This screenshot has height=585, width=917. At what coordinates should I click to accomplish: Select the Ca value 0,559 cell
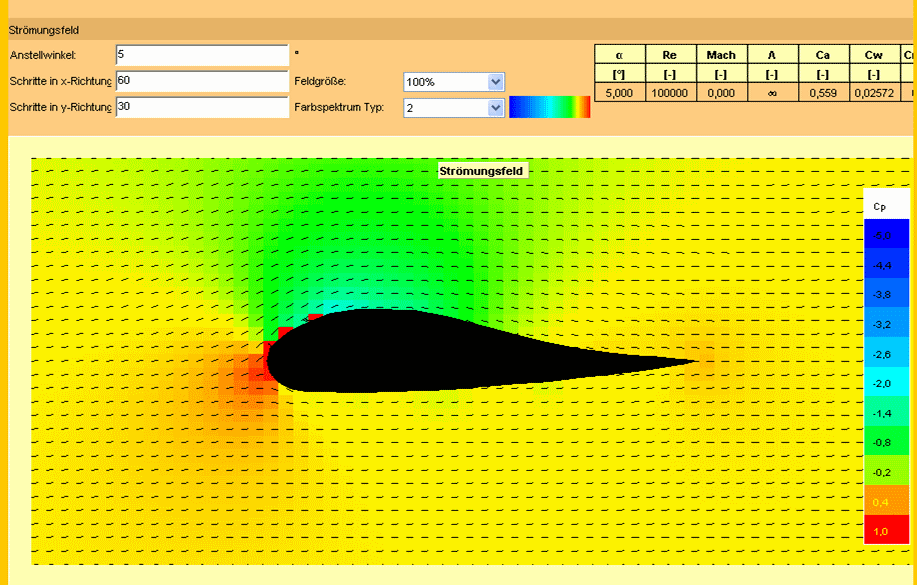[x=823, y=93]
